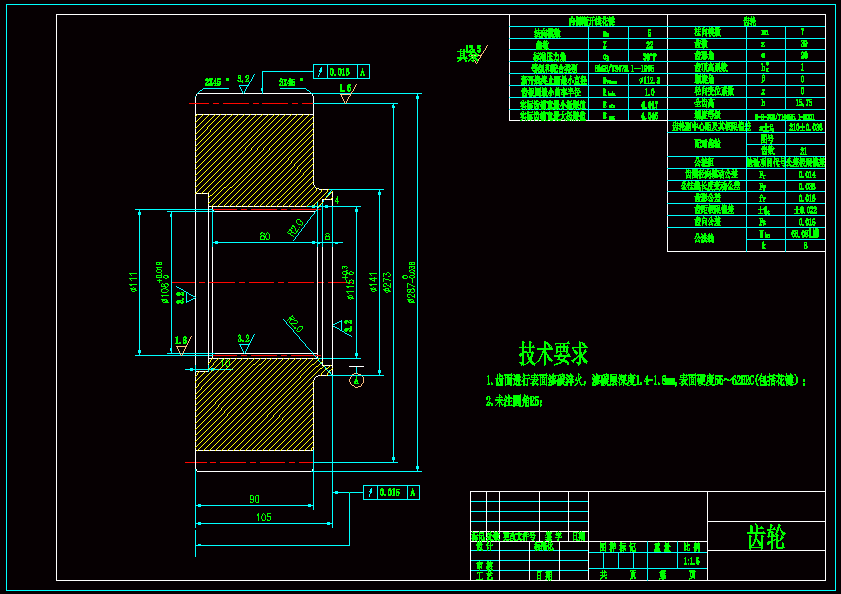Select the datum A circle symbol
The height and width of the screenshot is (594, 841).
357,380
